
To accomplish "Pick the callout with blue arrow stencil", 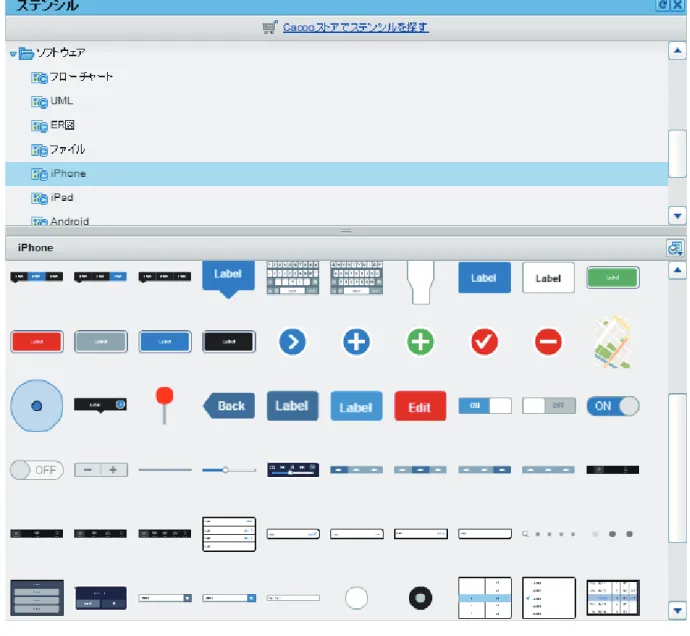I will click(x=101, y=405).
